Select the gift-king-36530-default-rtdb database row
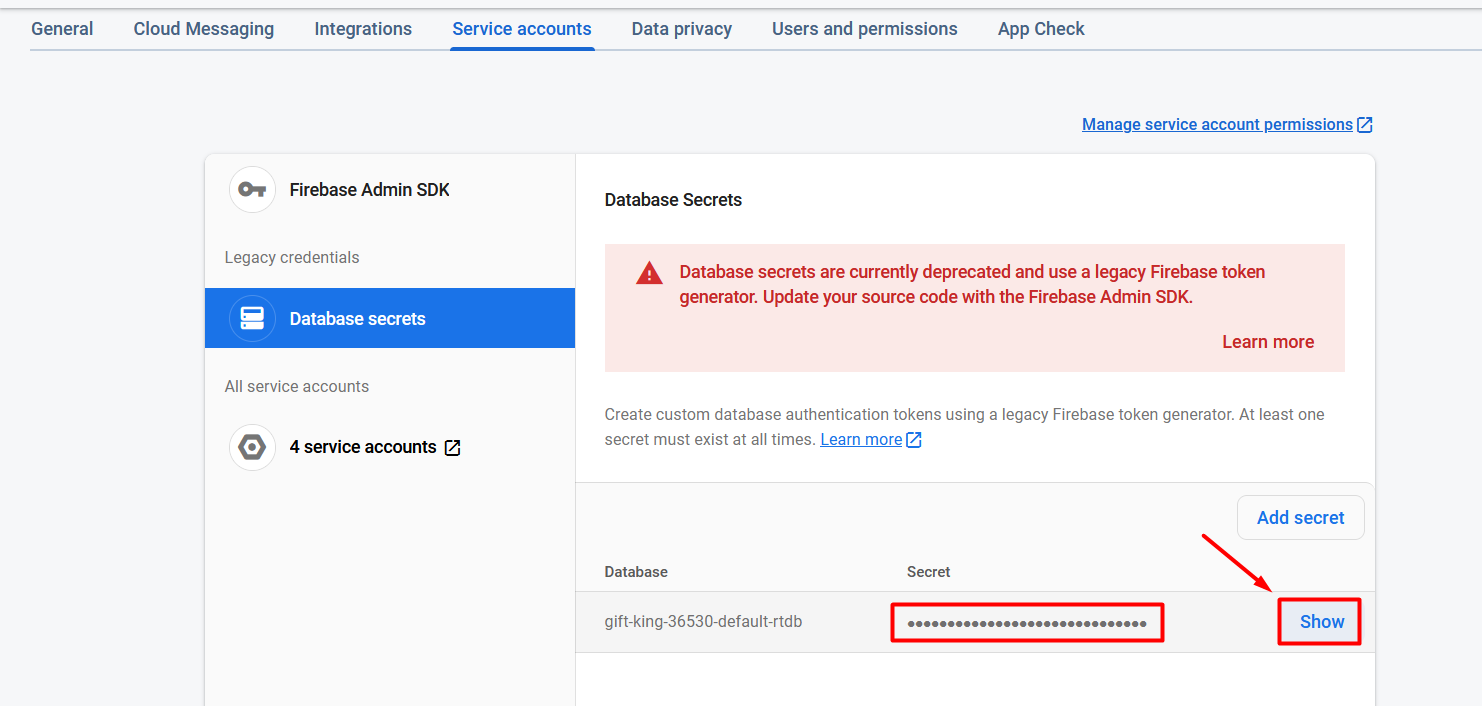1482x706 pixels. coord(974,622)
